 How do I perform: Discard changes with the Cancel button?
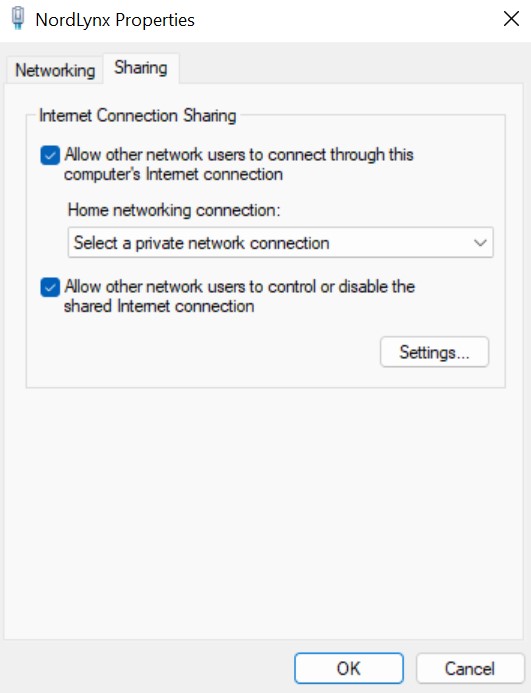tap(470, 668)
